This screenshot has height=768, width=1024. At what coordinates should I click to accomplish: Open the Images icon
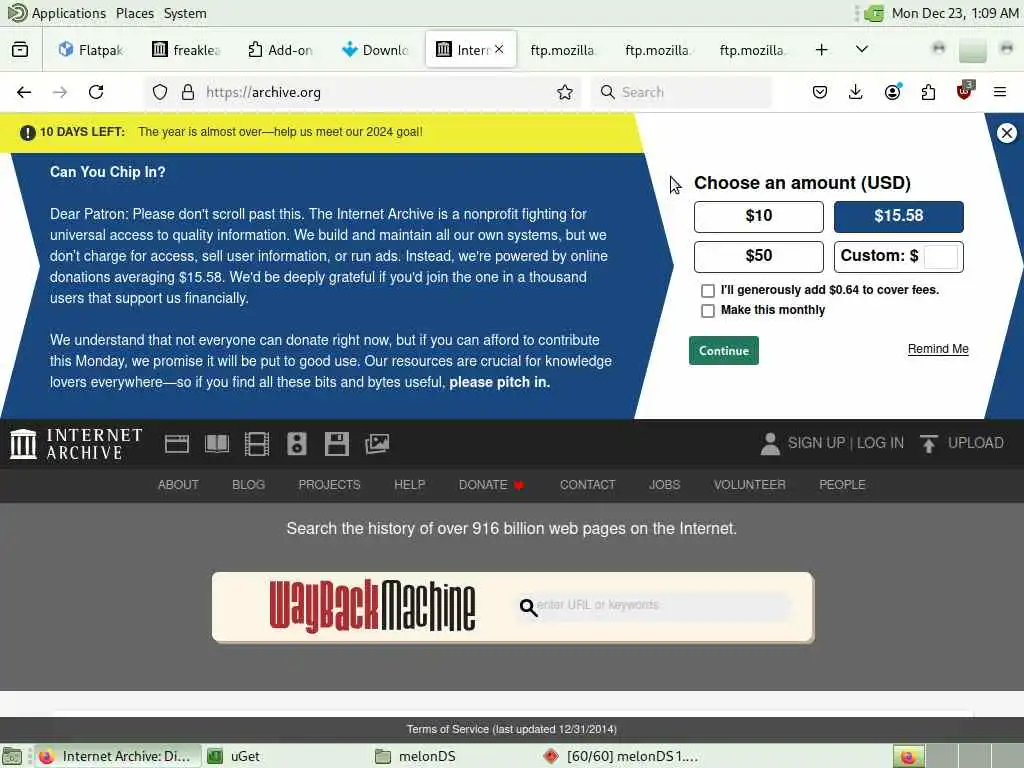pos(377,444)
